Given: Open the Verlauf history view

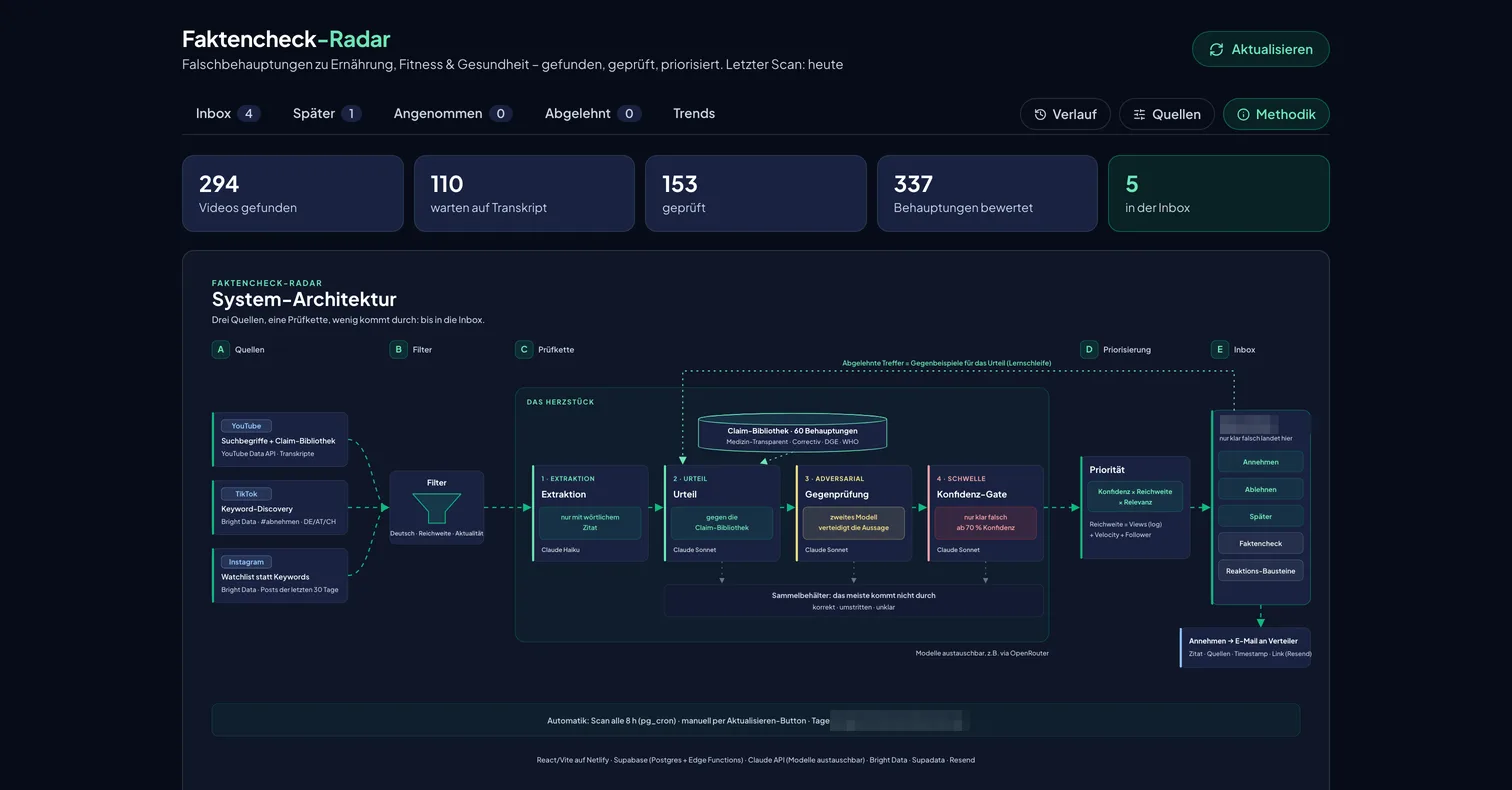Looking at the screenshot, I should [x=1065, y=114].
